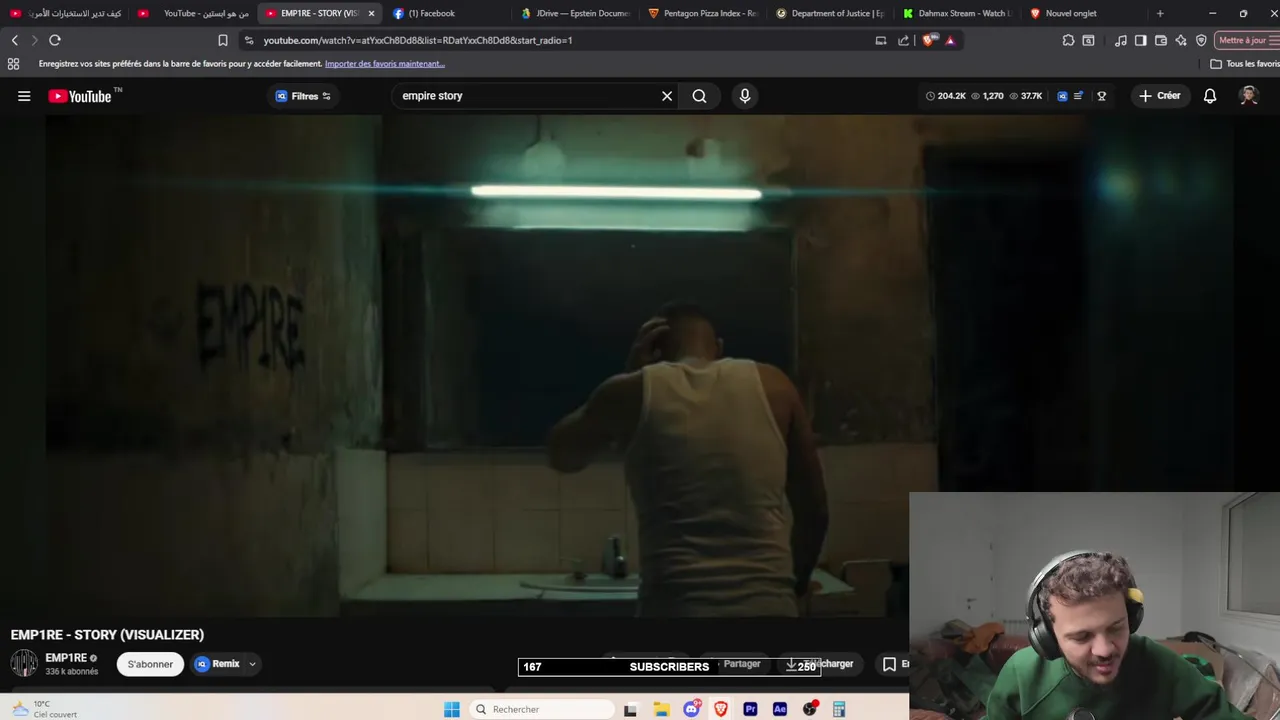Image resolution: width=1280 pixels, height=720 pixels.
Task: Open the Tous les favoris folder
Action: click(1245, 64)
